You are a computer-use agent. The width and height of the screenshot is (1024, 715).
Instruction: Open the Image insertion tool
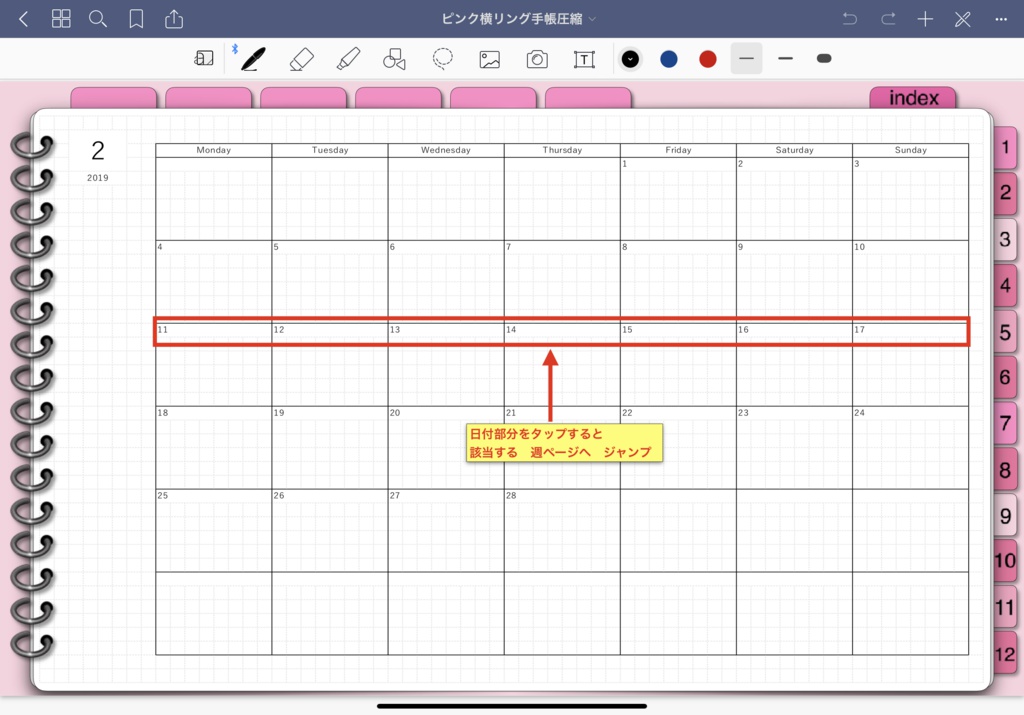pyautogui.click(x=489, y=59)
